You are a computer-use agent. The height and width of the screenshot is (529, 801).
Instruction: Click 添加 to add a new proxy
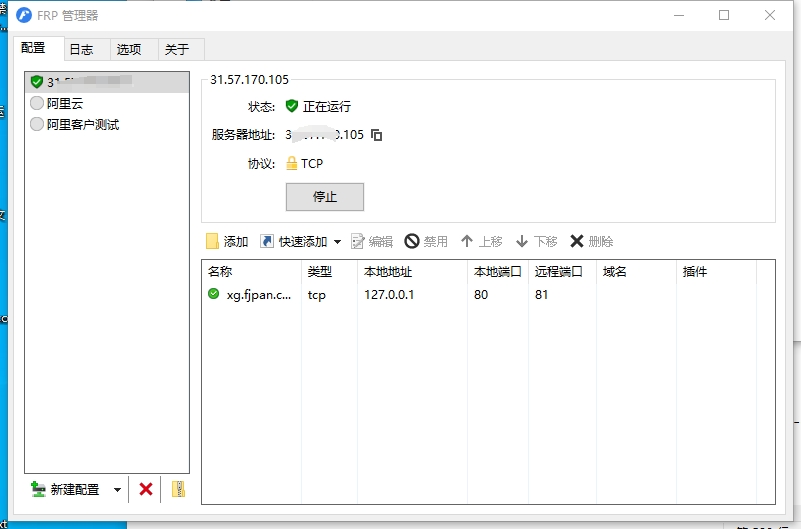(x=226, y=241)
